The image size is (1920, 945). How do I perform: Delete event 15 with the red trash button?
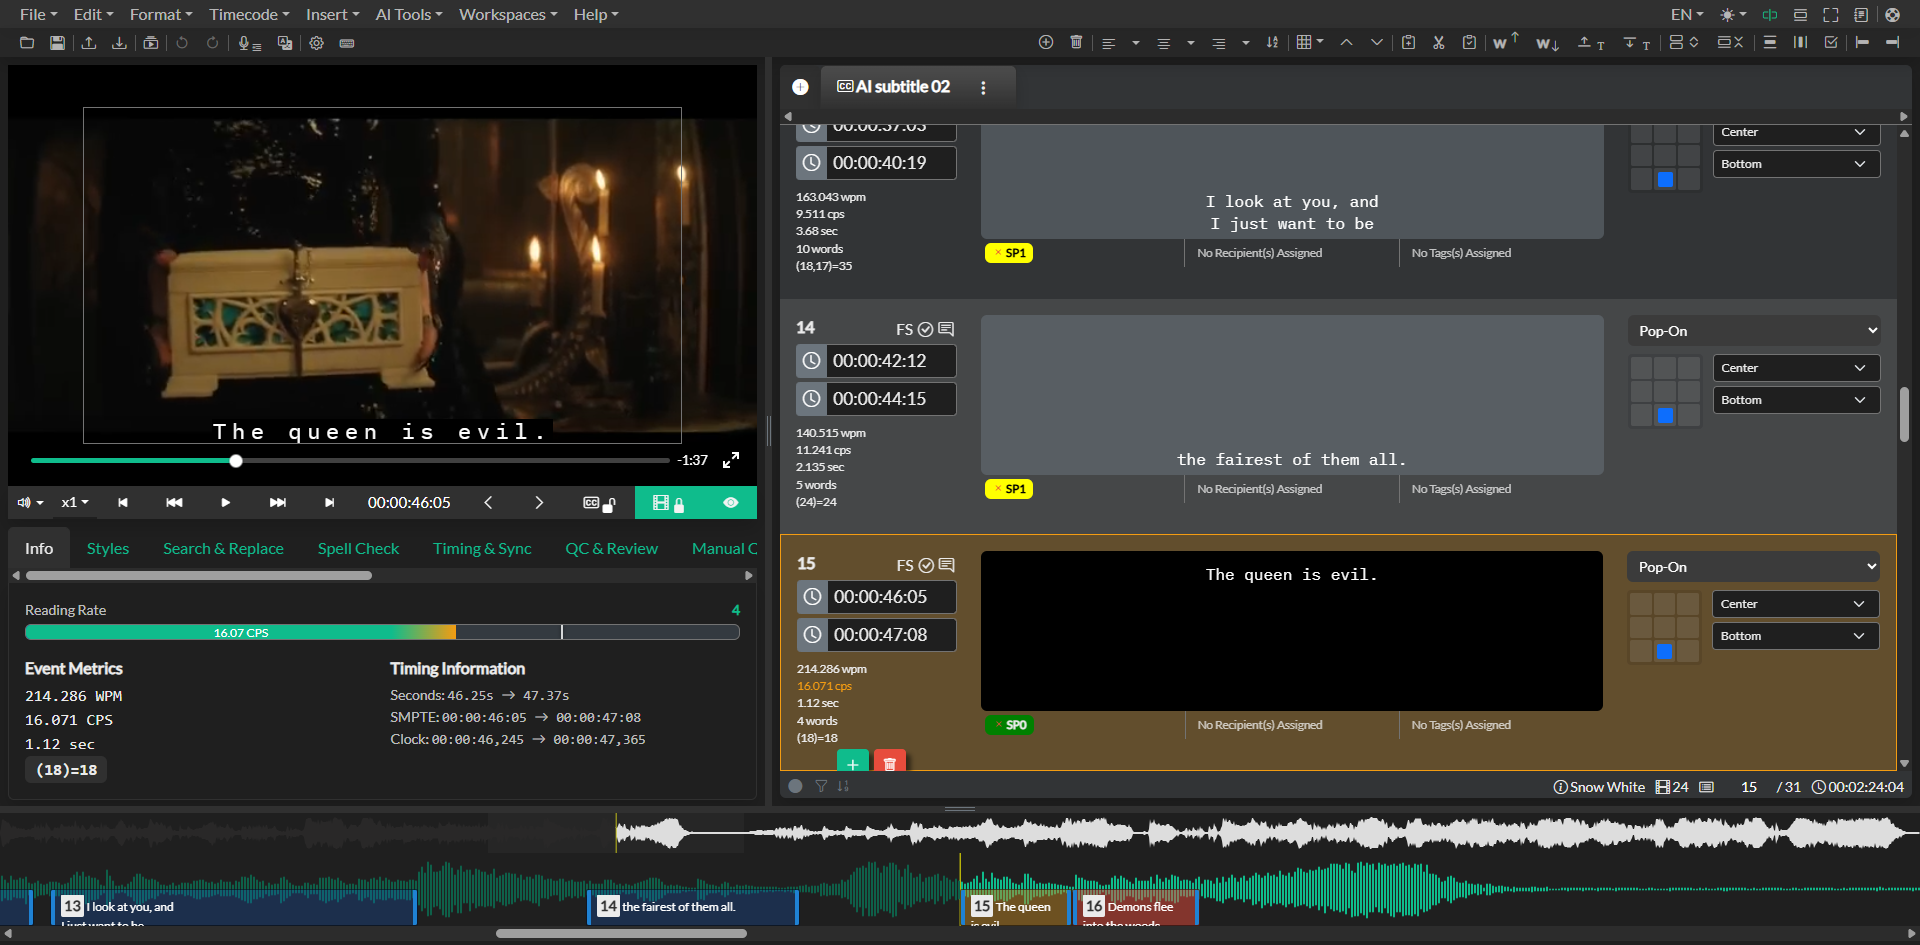coord(889,761)
